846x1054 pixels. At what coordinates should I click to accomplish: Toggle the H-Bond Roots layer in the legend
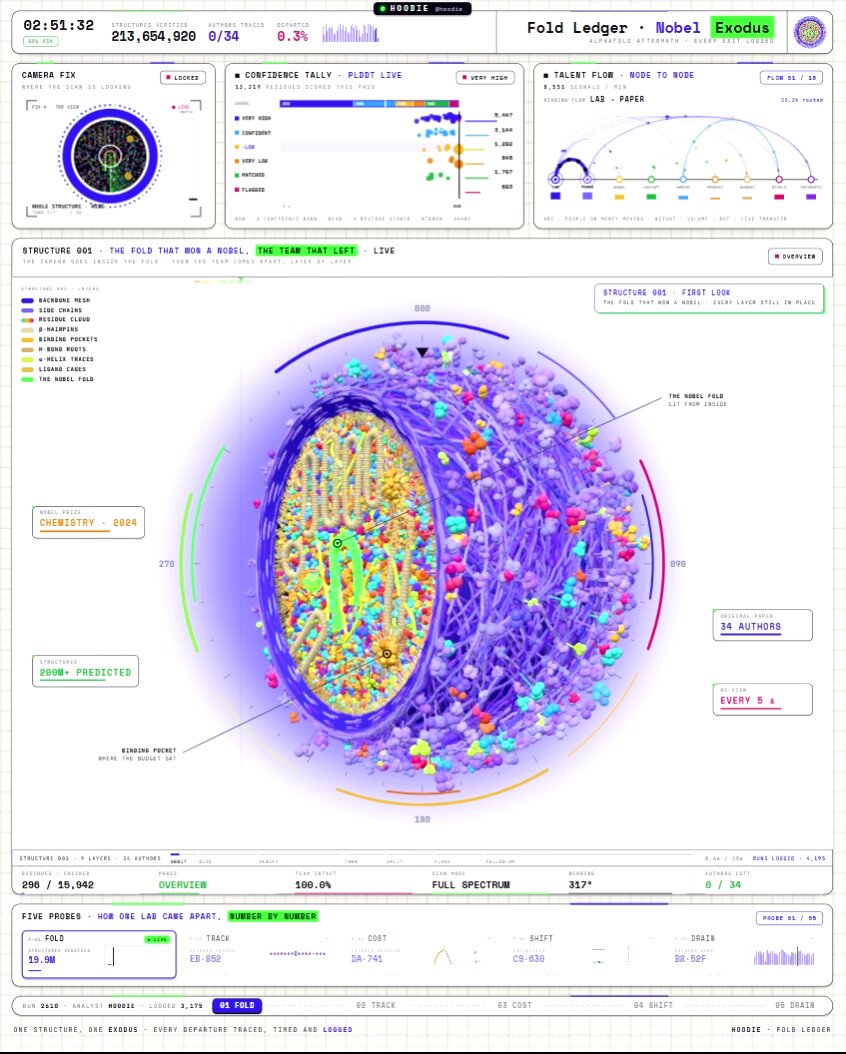[55, 350]
